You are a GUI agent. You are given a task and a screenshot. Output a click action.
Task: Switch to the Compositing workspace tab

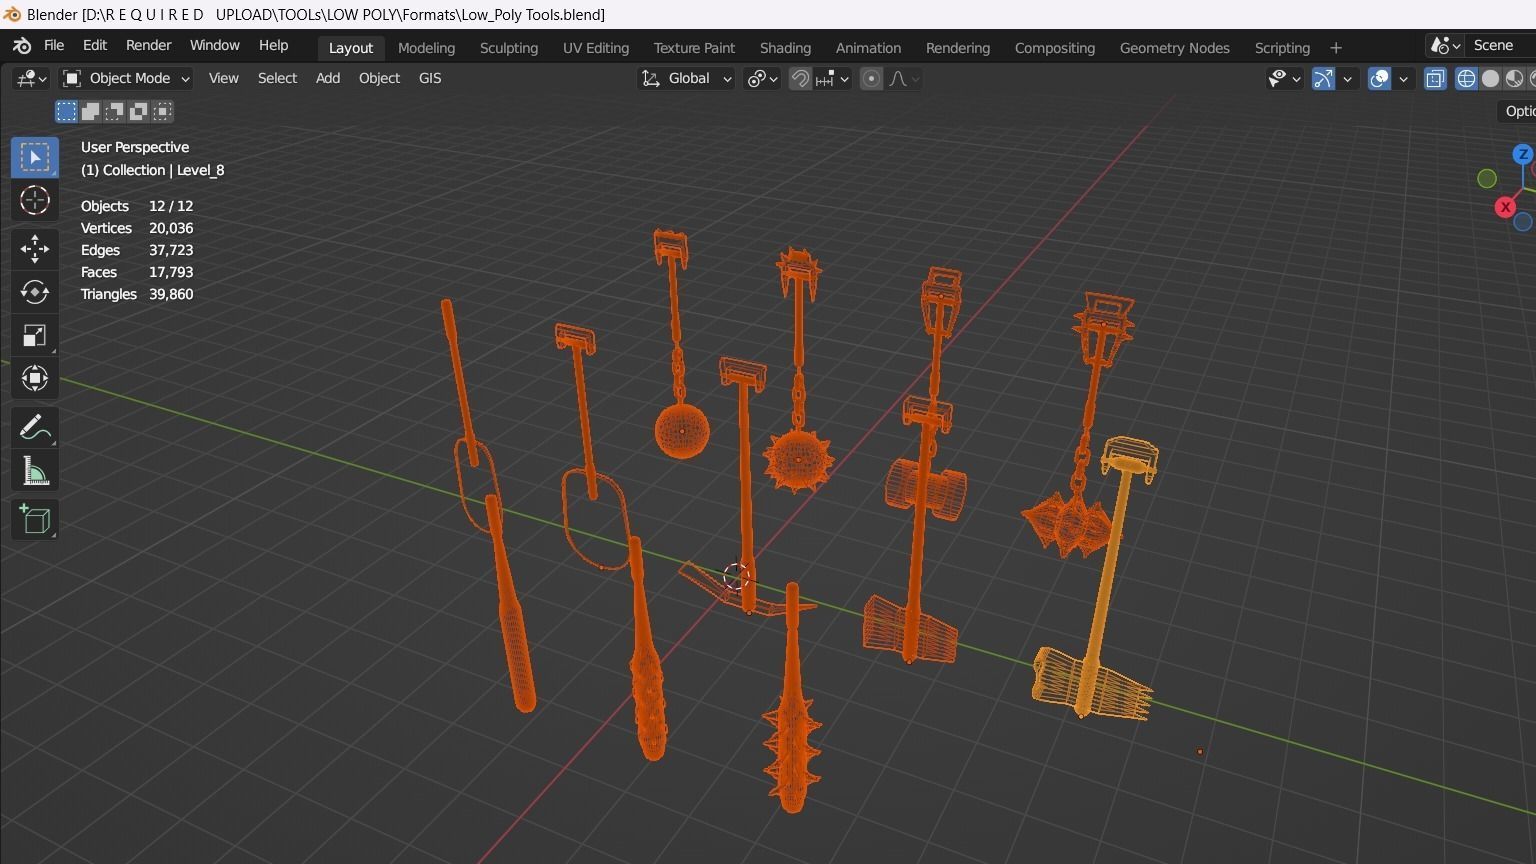1054,48
